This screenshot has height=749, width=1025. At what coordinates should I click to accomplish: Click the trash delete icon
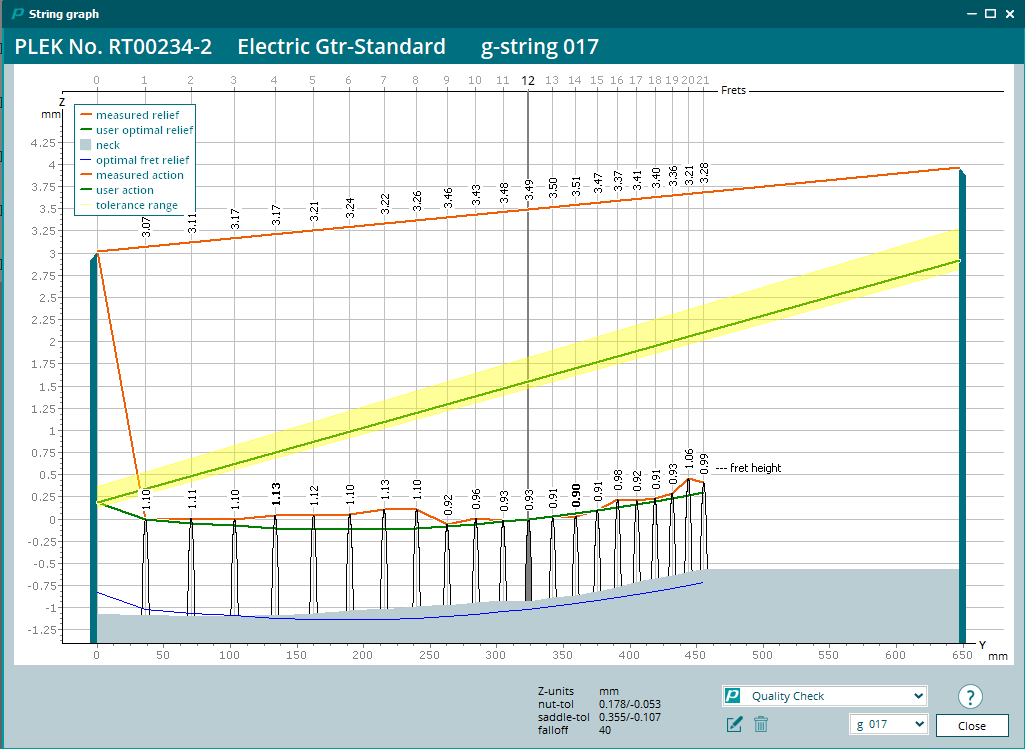[760, 724]
